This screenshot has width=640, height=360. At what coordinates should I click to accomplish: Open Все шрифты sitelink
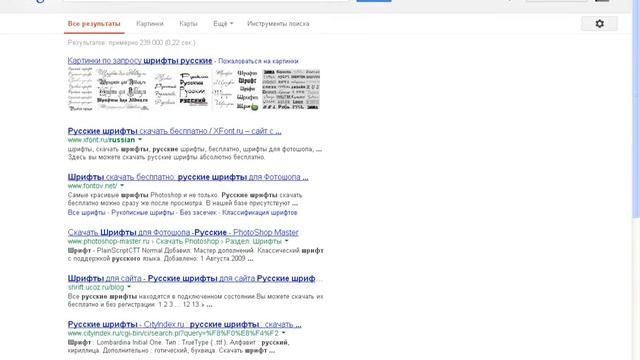(87, 213)
